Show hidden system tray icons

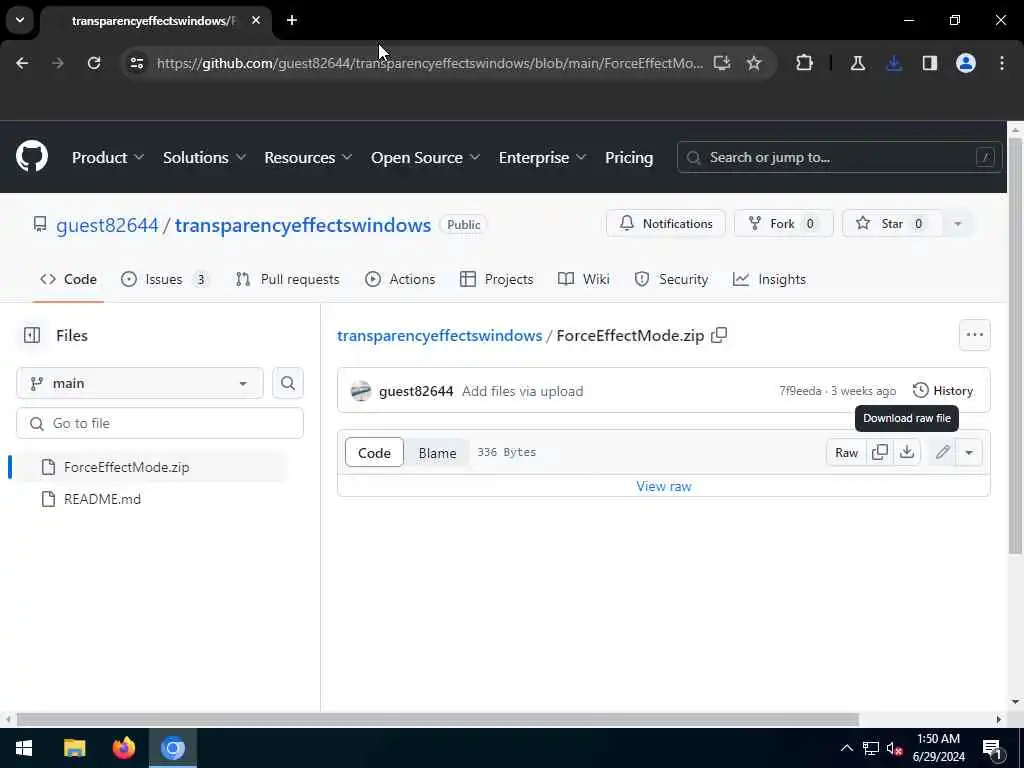846,748
